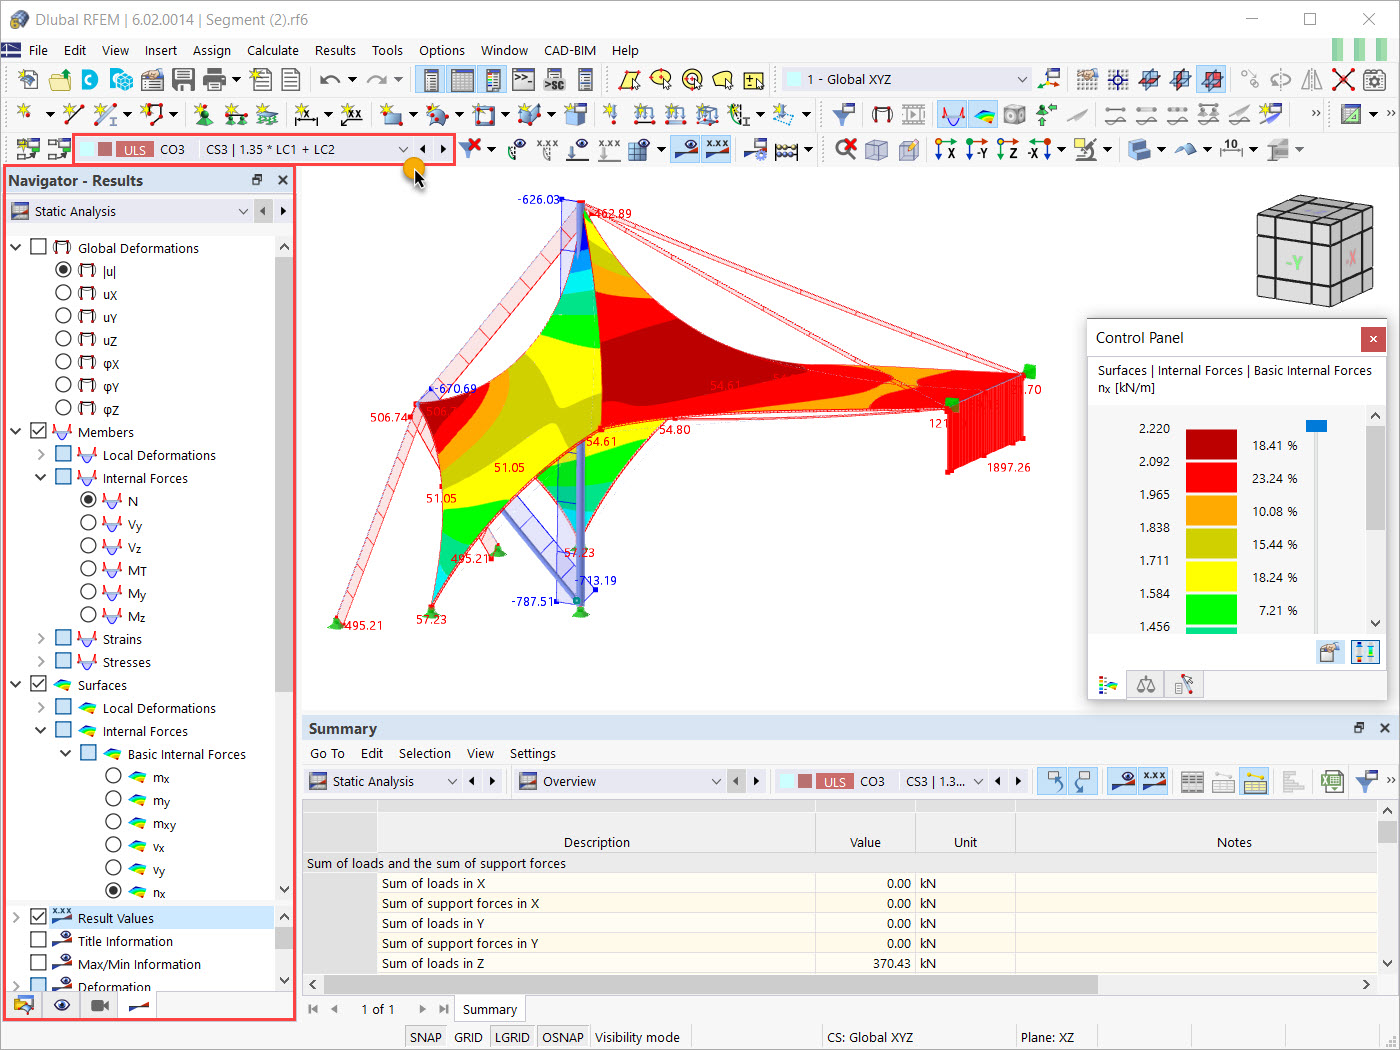Toggle LGRID in the status bar
The image size is (1400, 1050).
click(x=512, y=1037)
